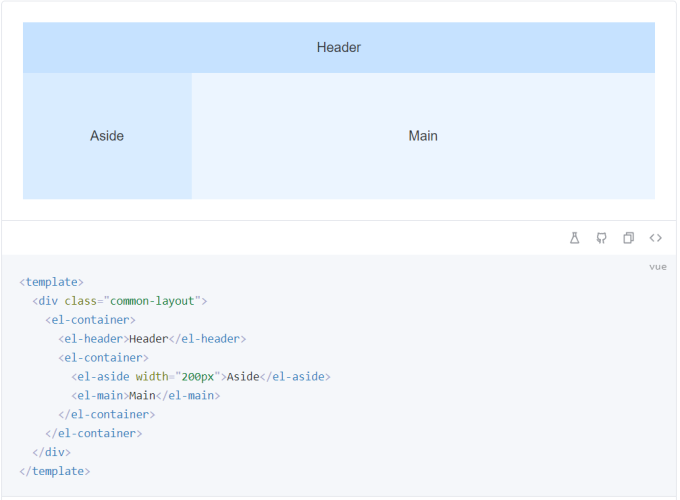Viewport: 680px width, 500px height.
Task: Click the Main content area in demo
Action: coord(423,136)
